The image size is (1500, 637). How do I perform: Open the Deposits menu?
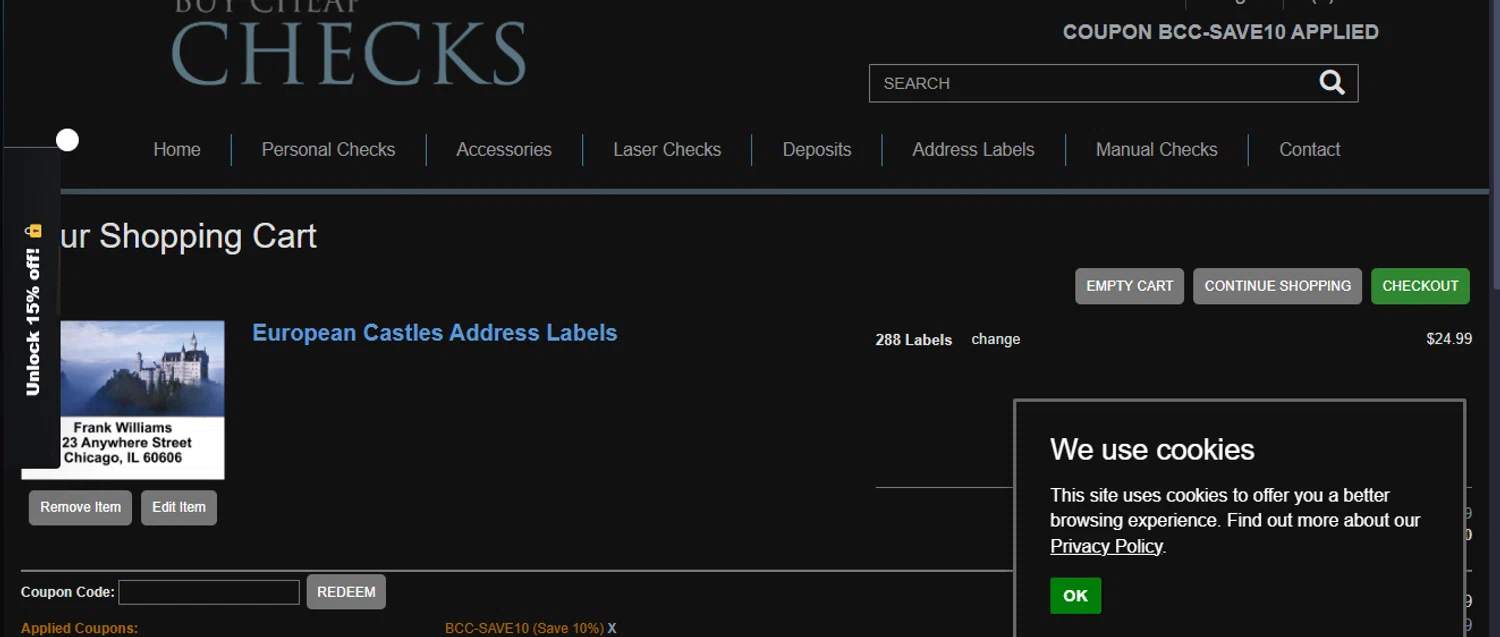pyautogui.click(x=817, y=150)
